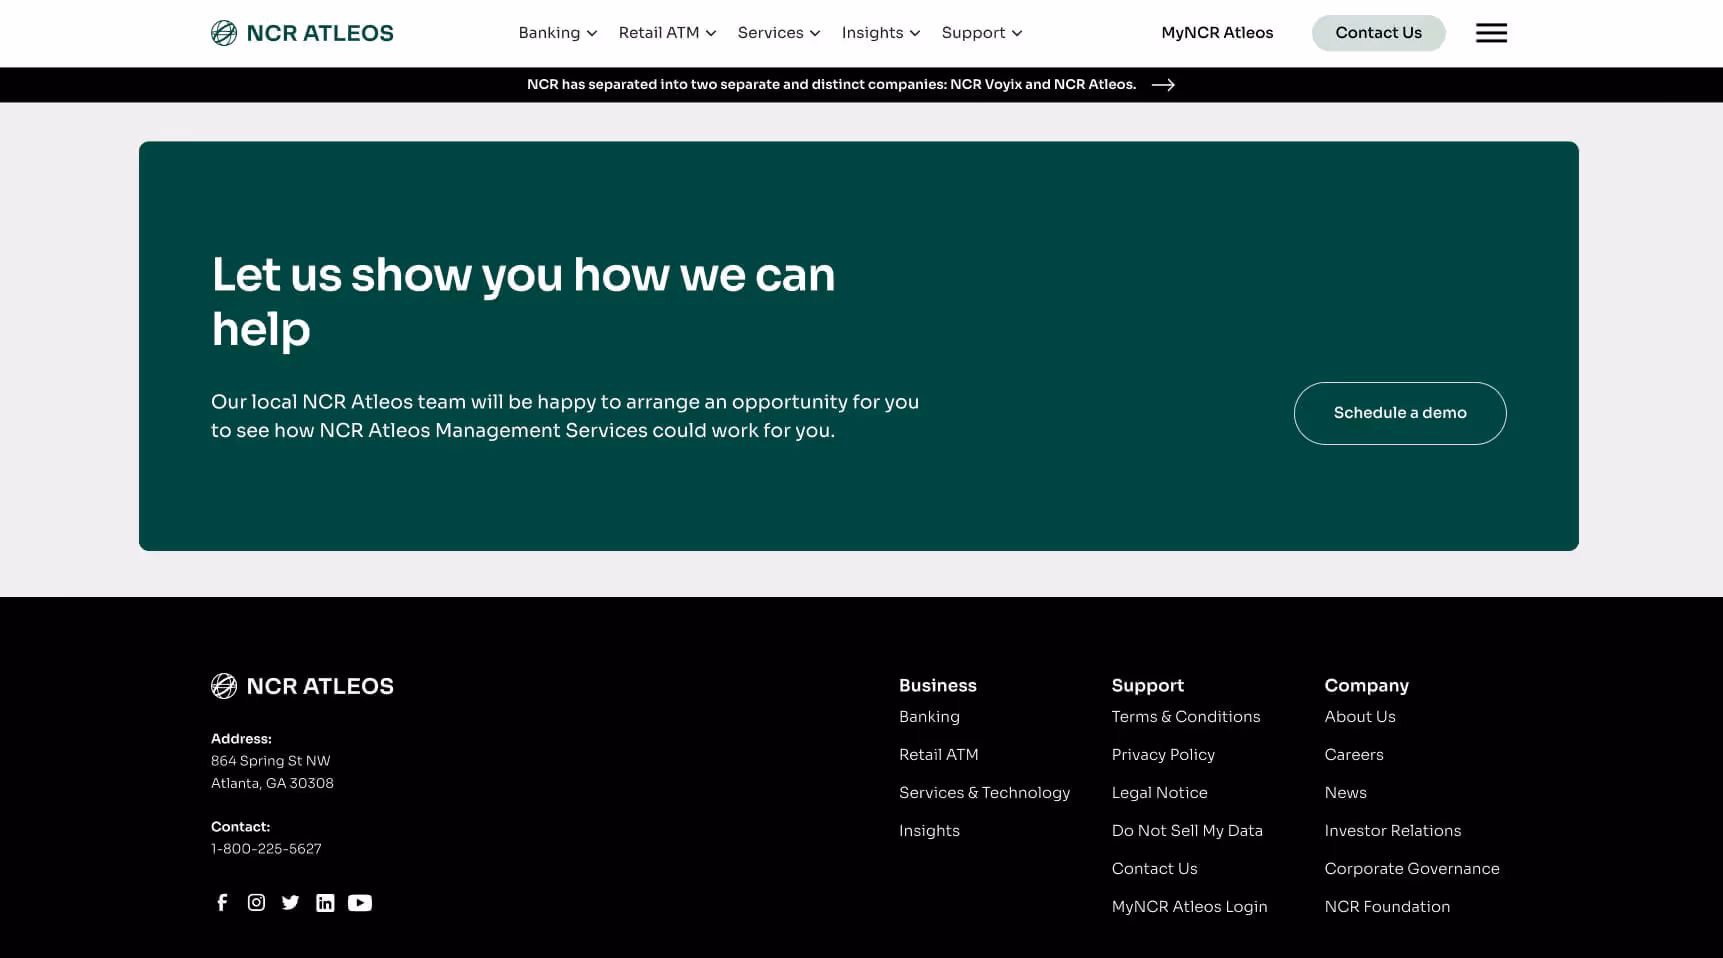Click the Support footer heading

(1147, 686)
